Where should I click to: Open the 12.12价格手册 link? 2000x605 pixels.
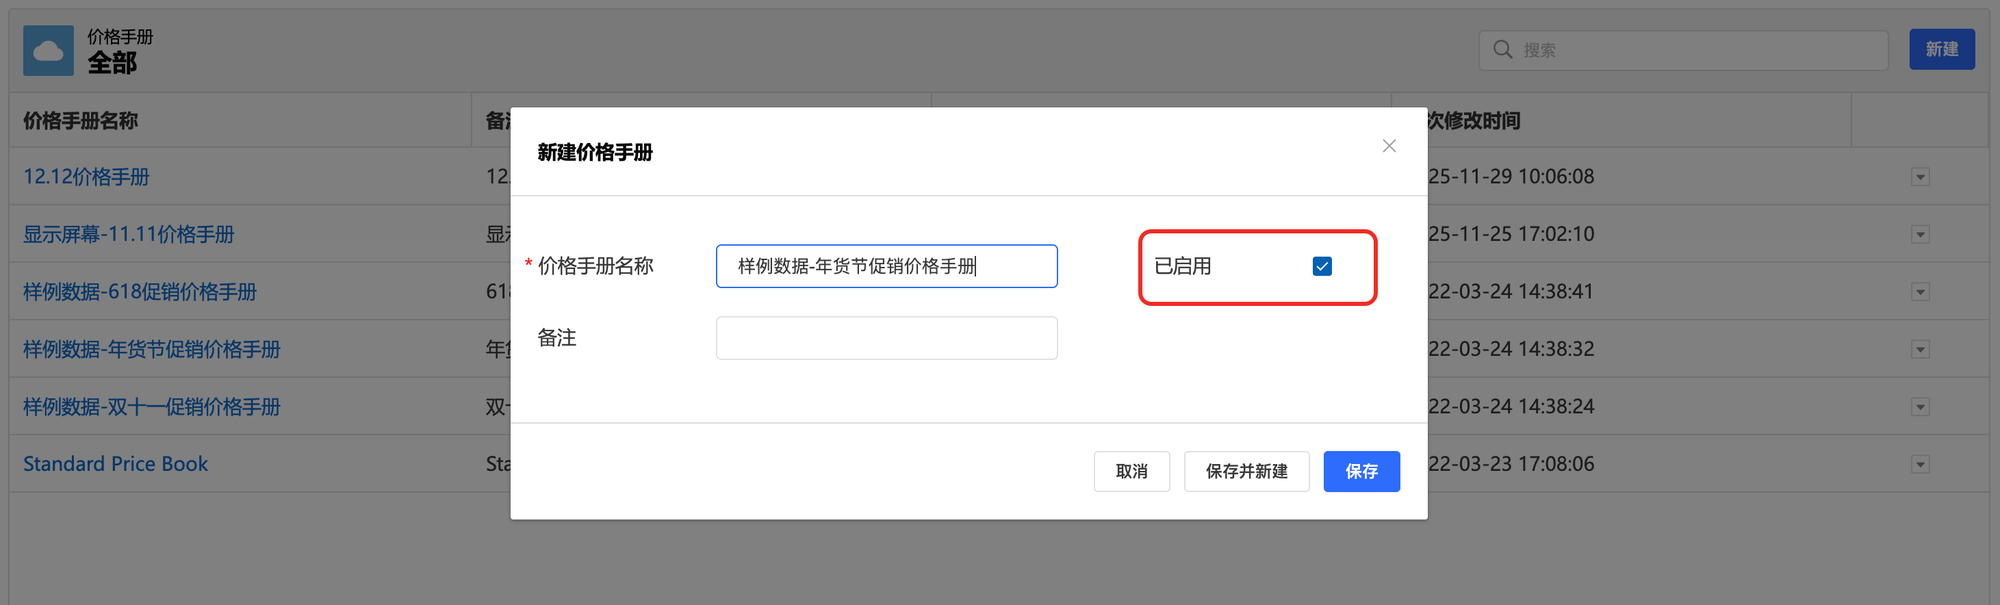pos(86,177)
